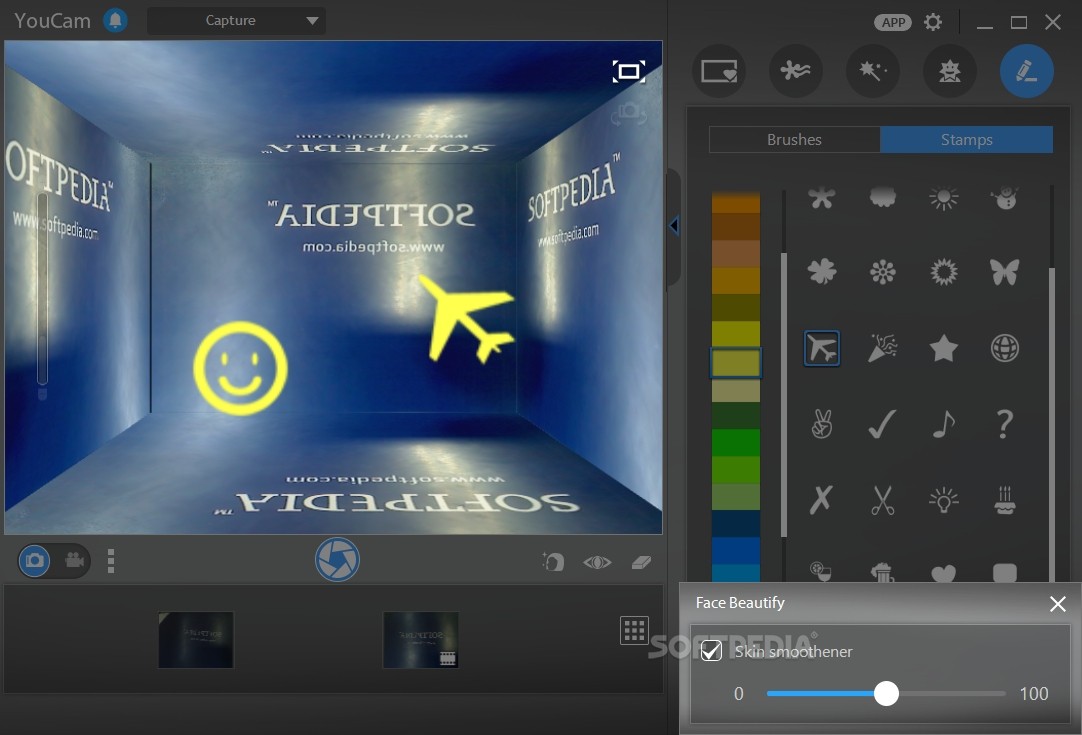Open the avatars and gadgets panel
The width and height of the screenshot is (1082, 735).
point(950,71)
